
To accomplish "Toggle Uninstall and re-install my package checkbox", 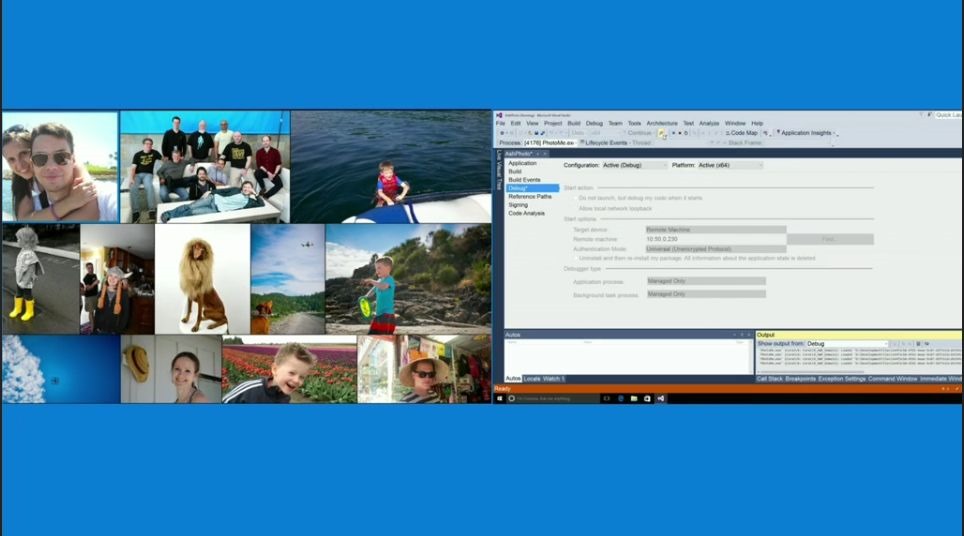I will 575,258.
